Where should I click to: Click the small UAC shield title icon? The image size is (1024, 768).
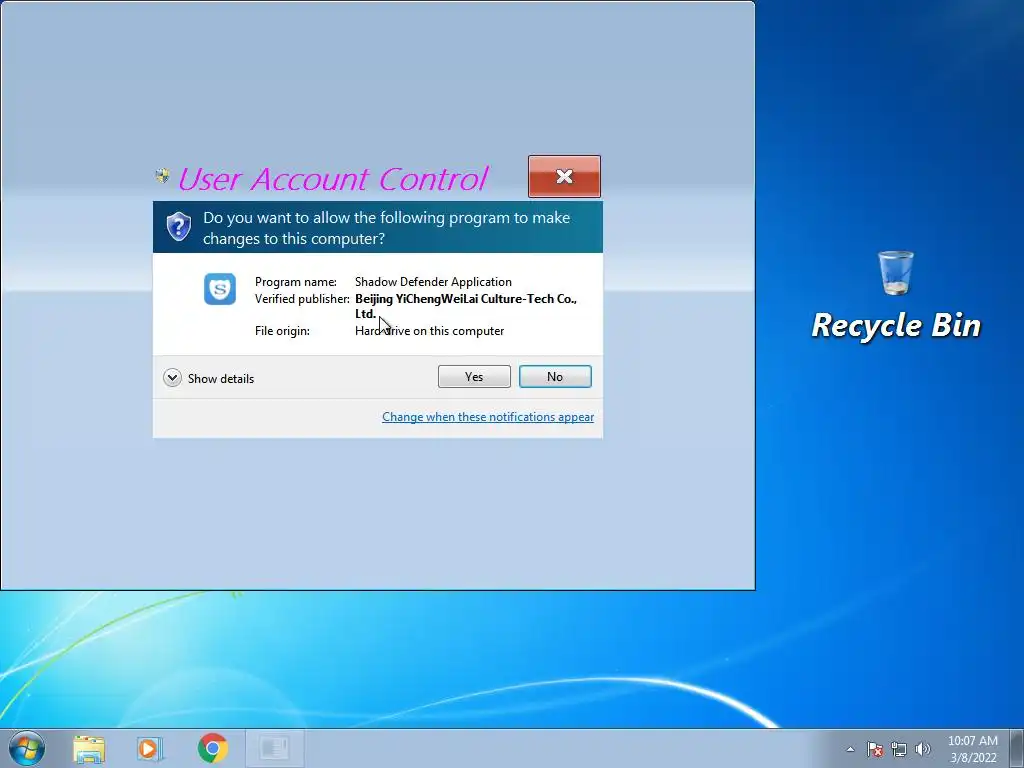pos(163,176)
